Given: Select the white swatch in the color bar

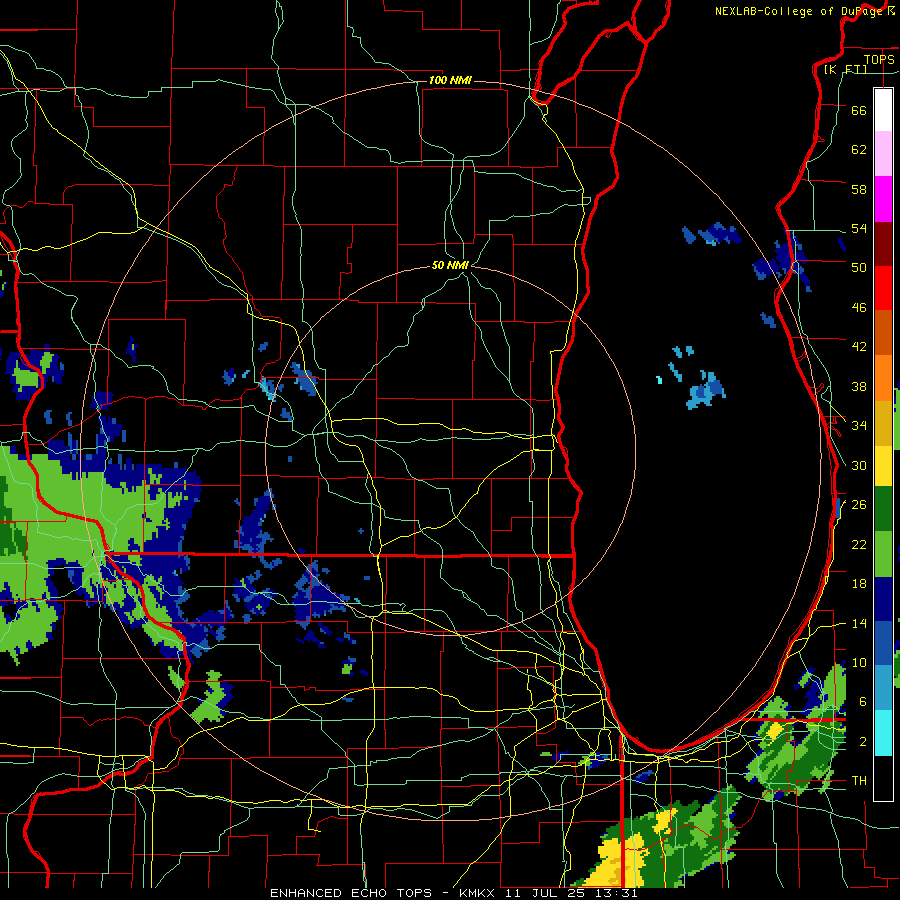Looking at the screenshot, I should tap(883, 110).
